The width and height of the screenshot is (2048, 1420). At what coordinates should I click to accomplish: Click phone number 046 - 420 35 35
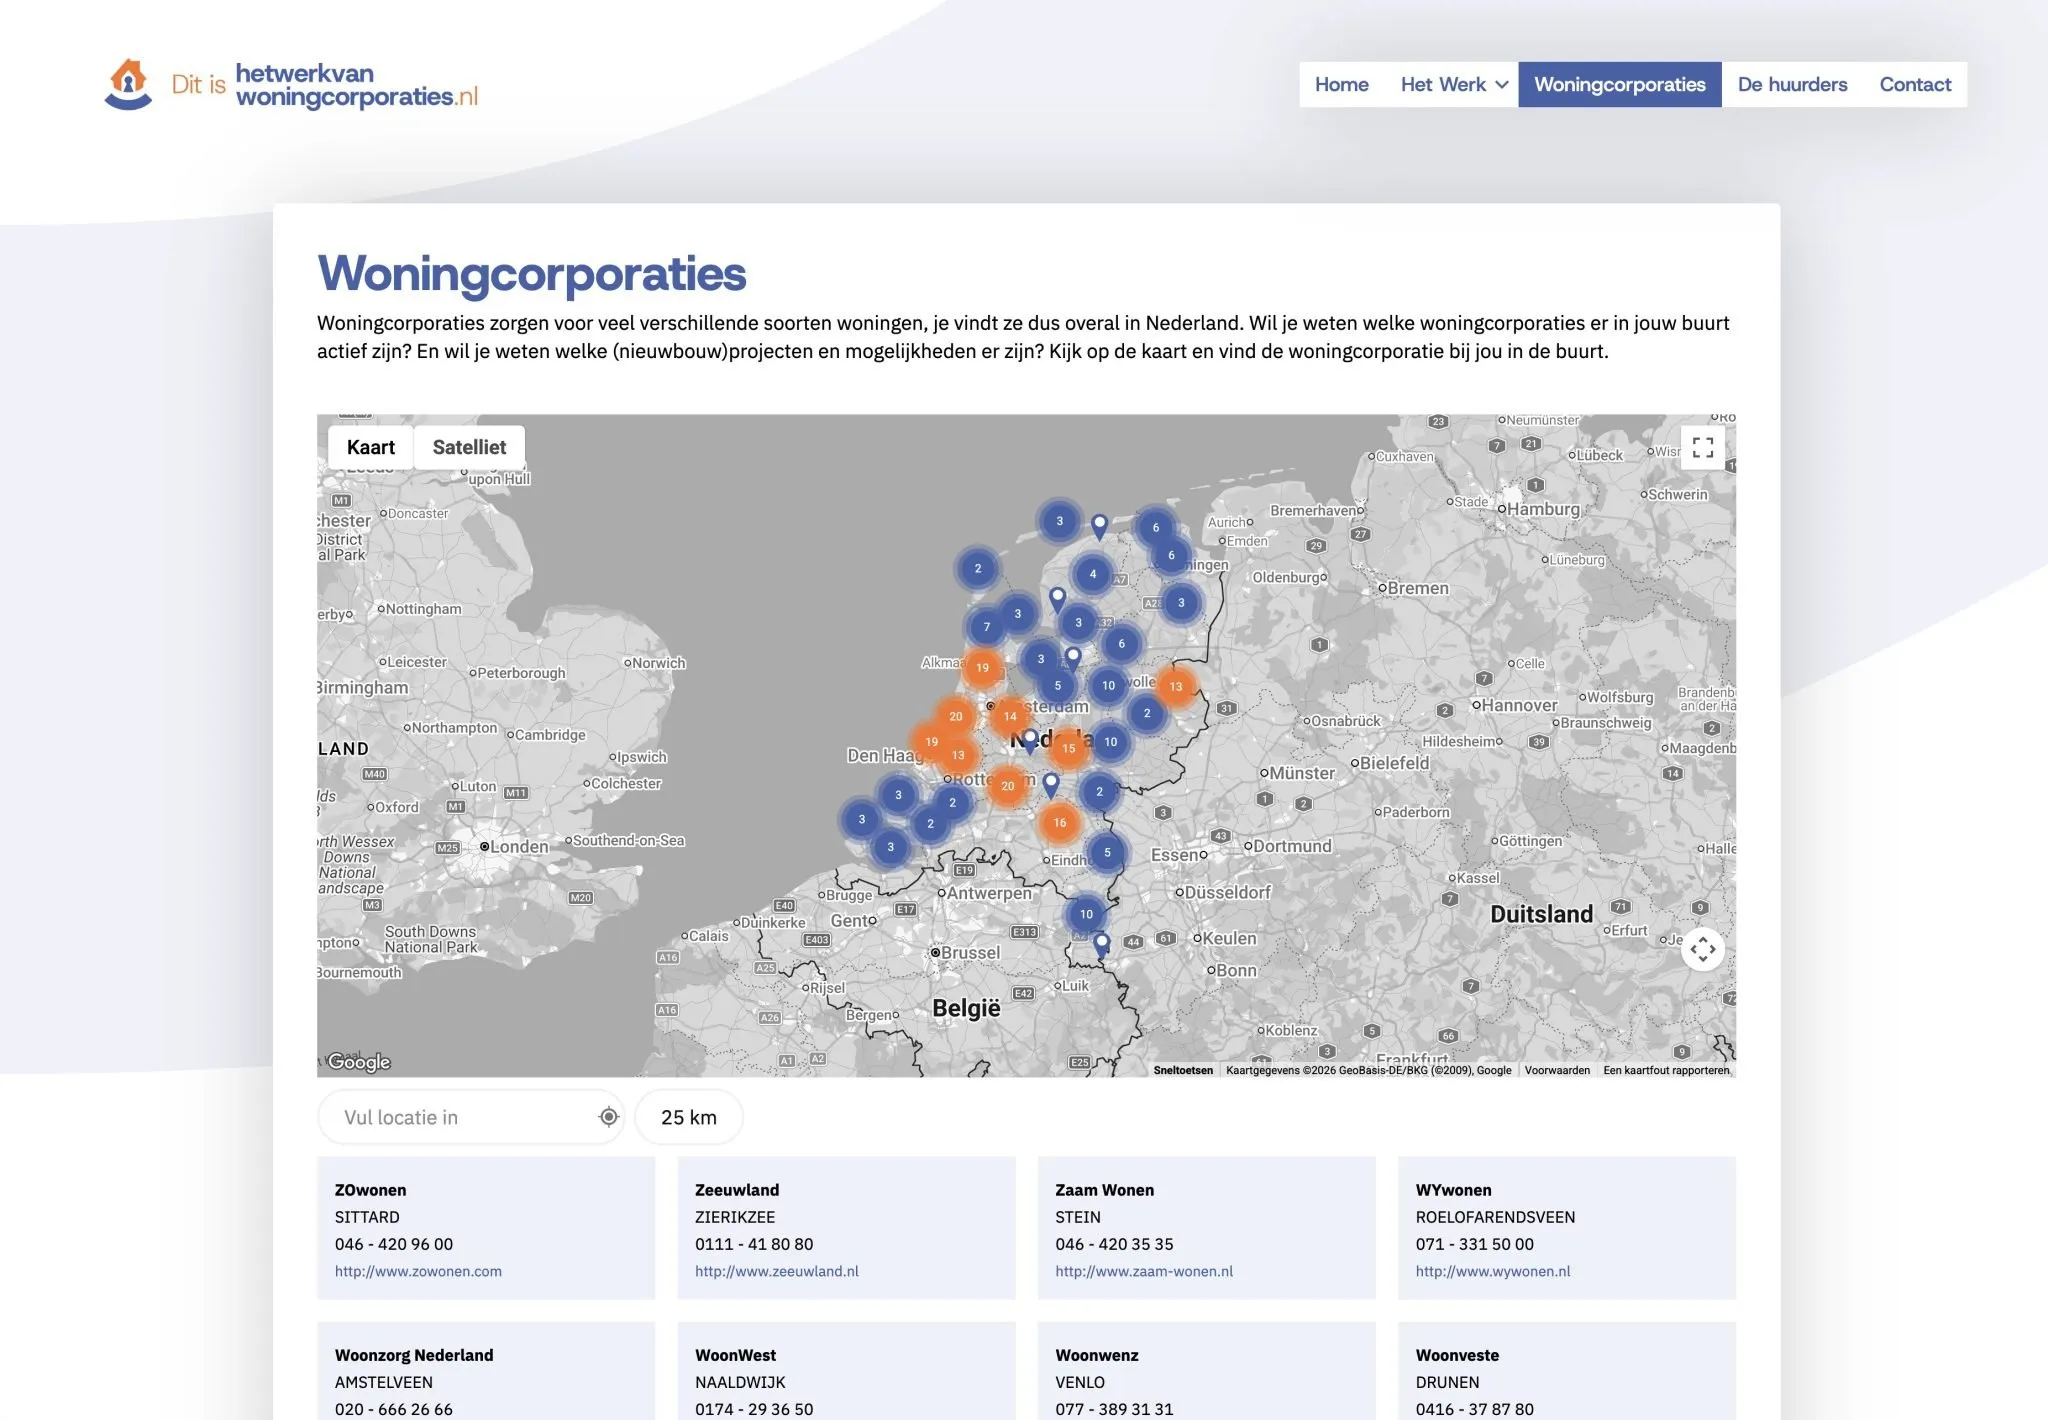(1115, 1244)
